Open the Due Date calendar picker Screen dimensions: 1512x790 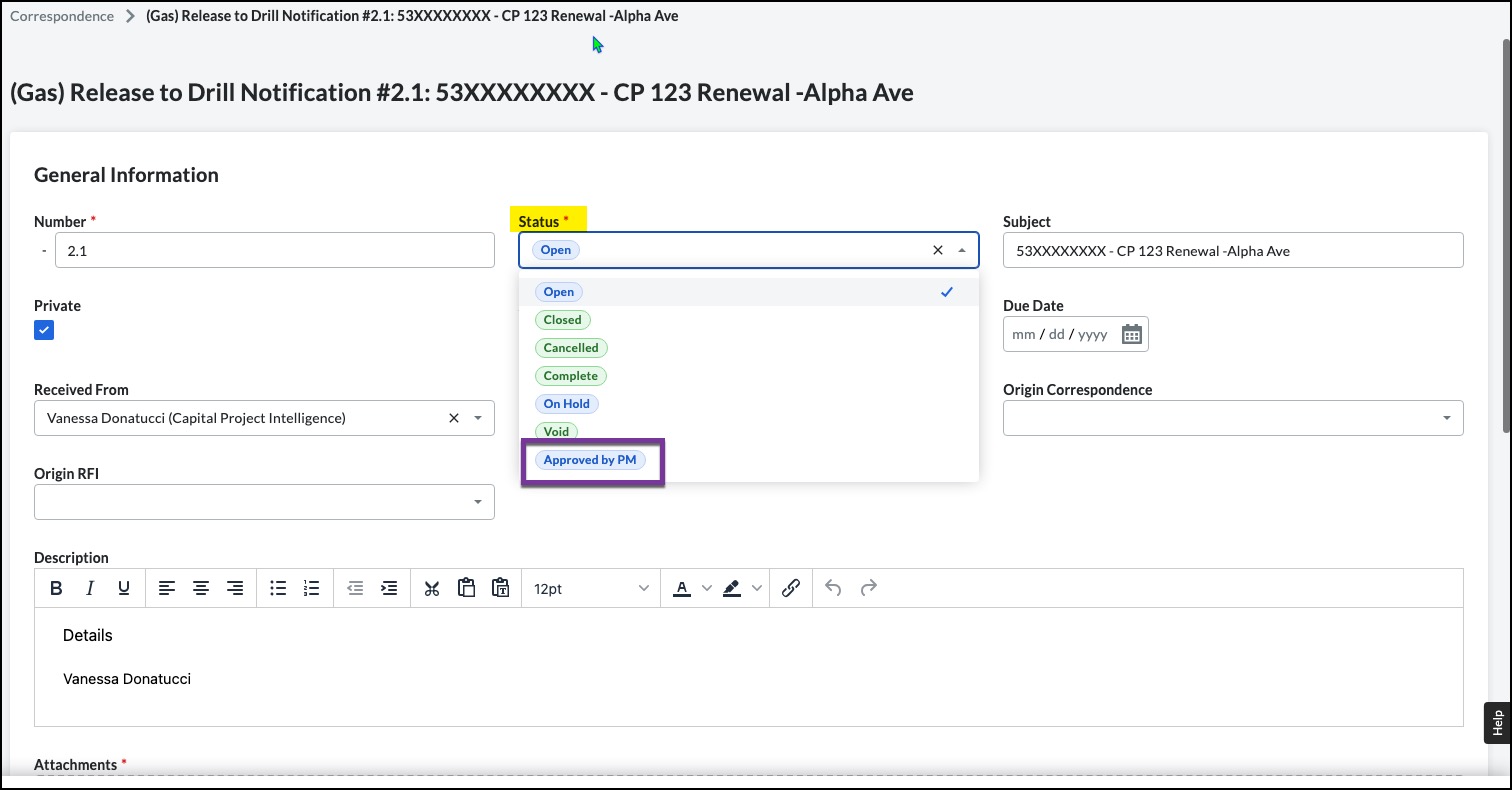[1131, 334]
